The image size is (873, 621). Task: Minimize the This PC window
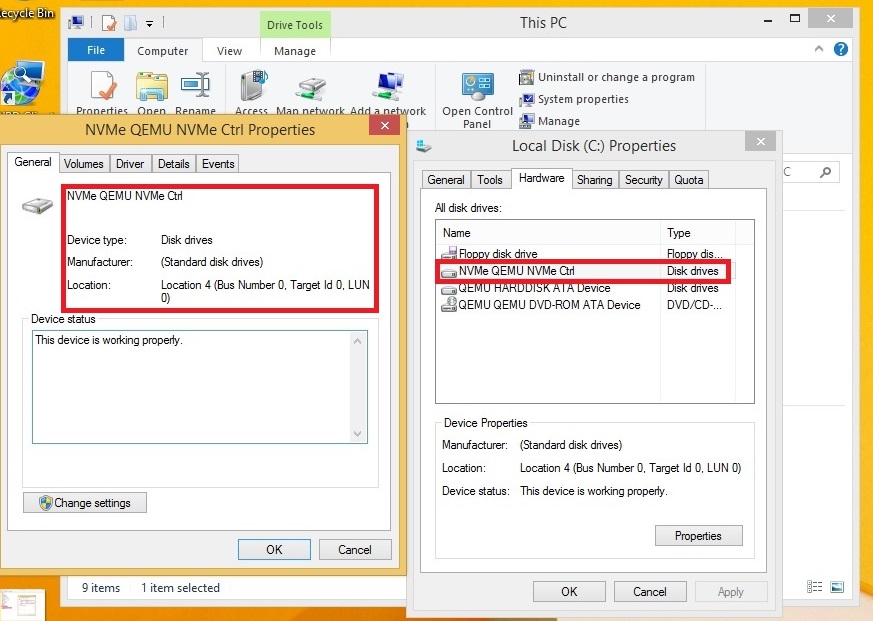coord(768,21)
